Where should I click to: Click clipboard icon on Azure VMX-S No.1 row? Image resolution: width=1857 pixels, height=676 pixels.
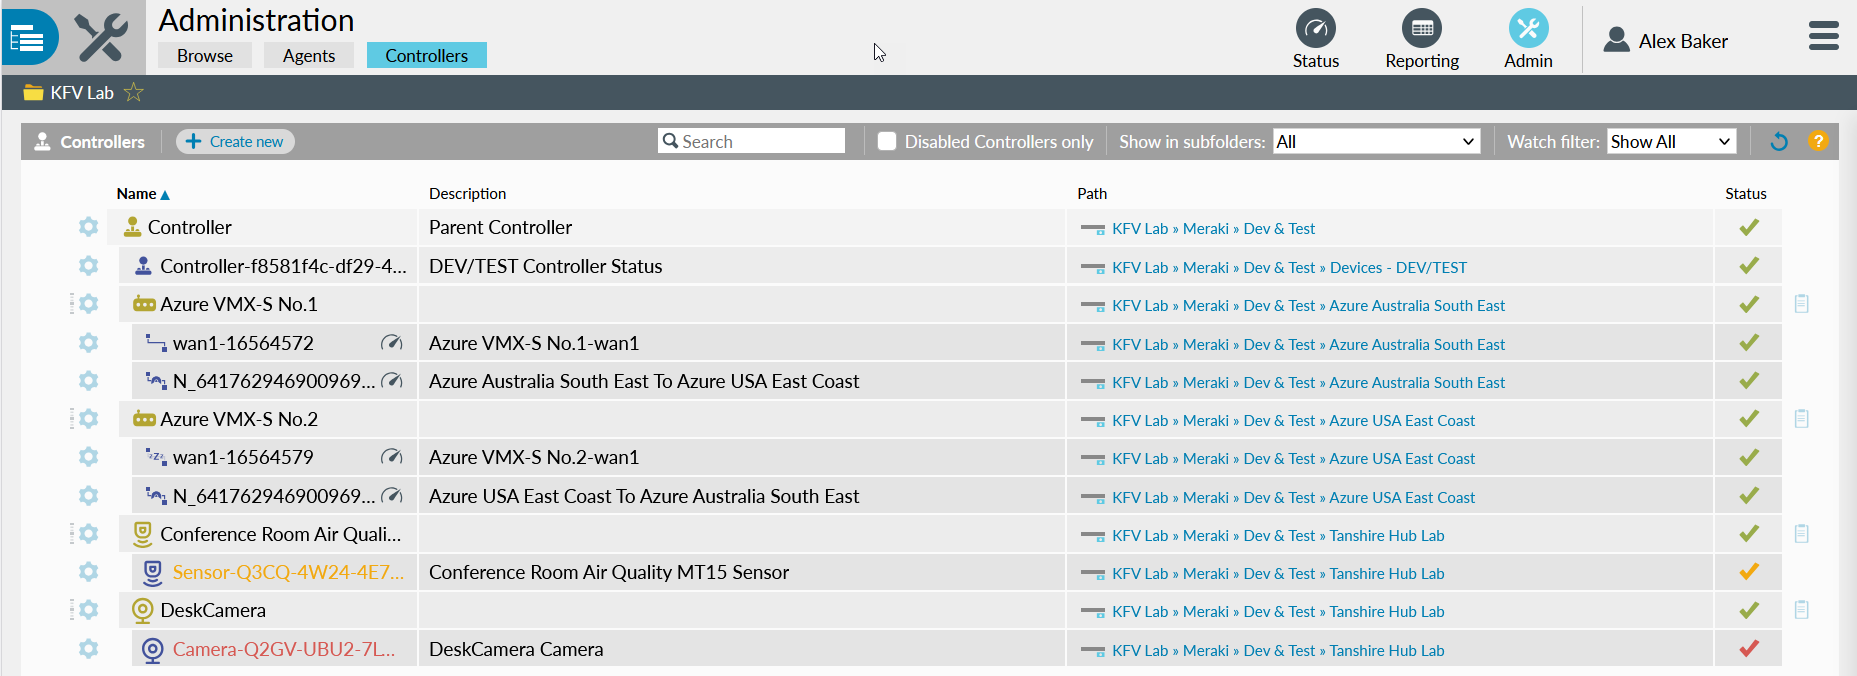pos(1801,304)
